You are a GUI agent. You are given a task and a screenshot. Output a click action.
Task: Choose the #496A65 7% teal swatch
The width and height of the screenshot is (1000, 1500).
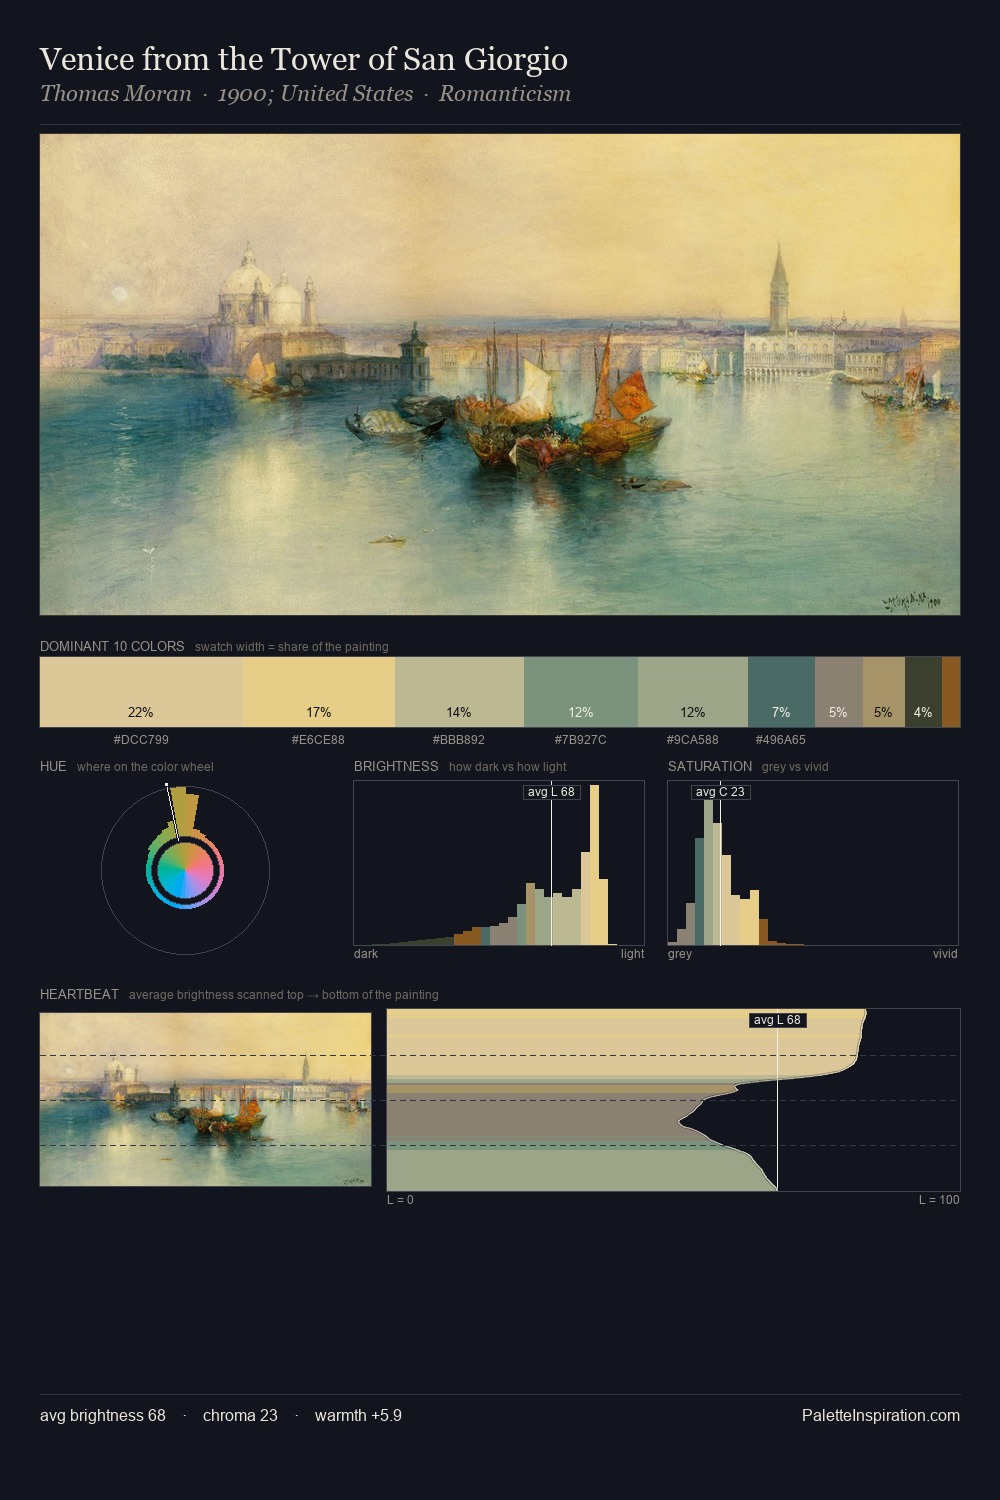pyautogui.click(x=781, y=691)
